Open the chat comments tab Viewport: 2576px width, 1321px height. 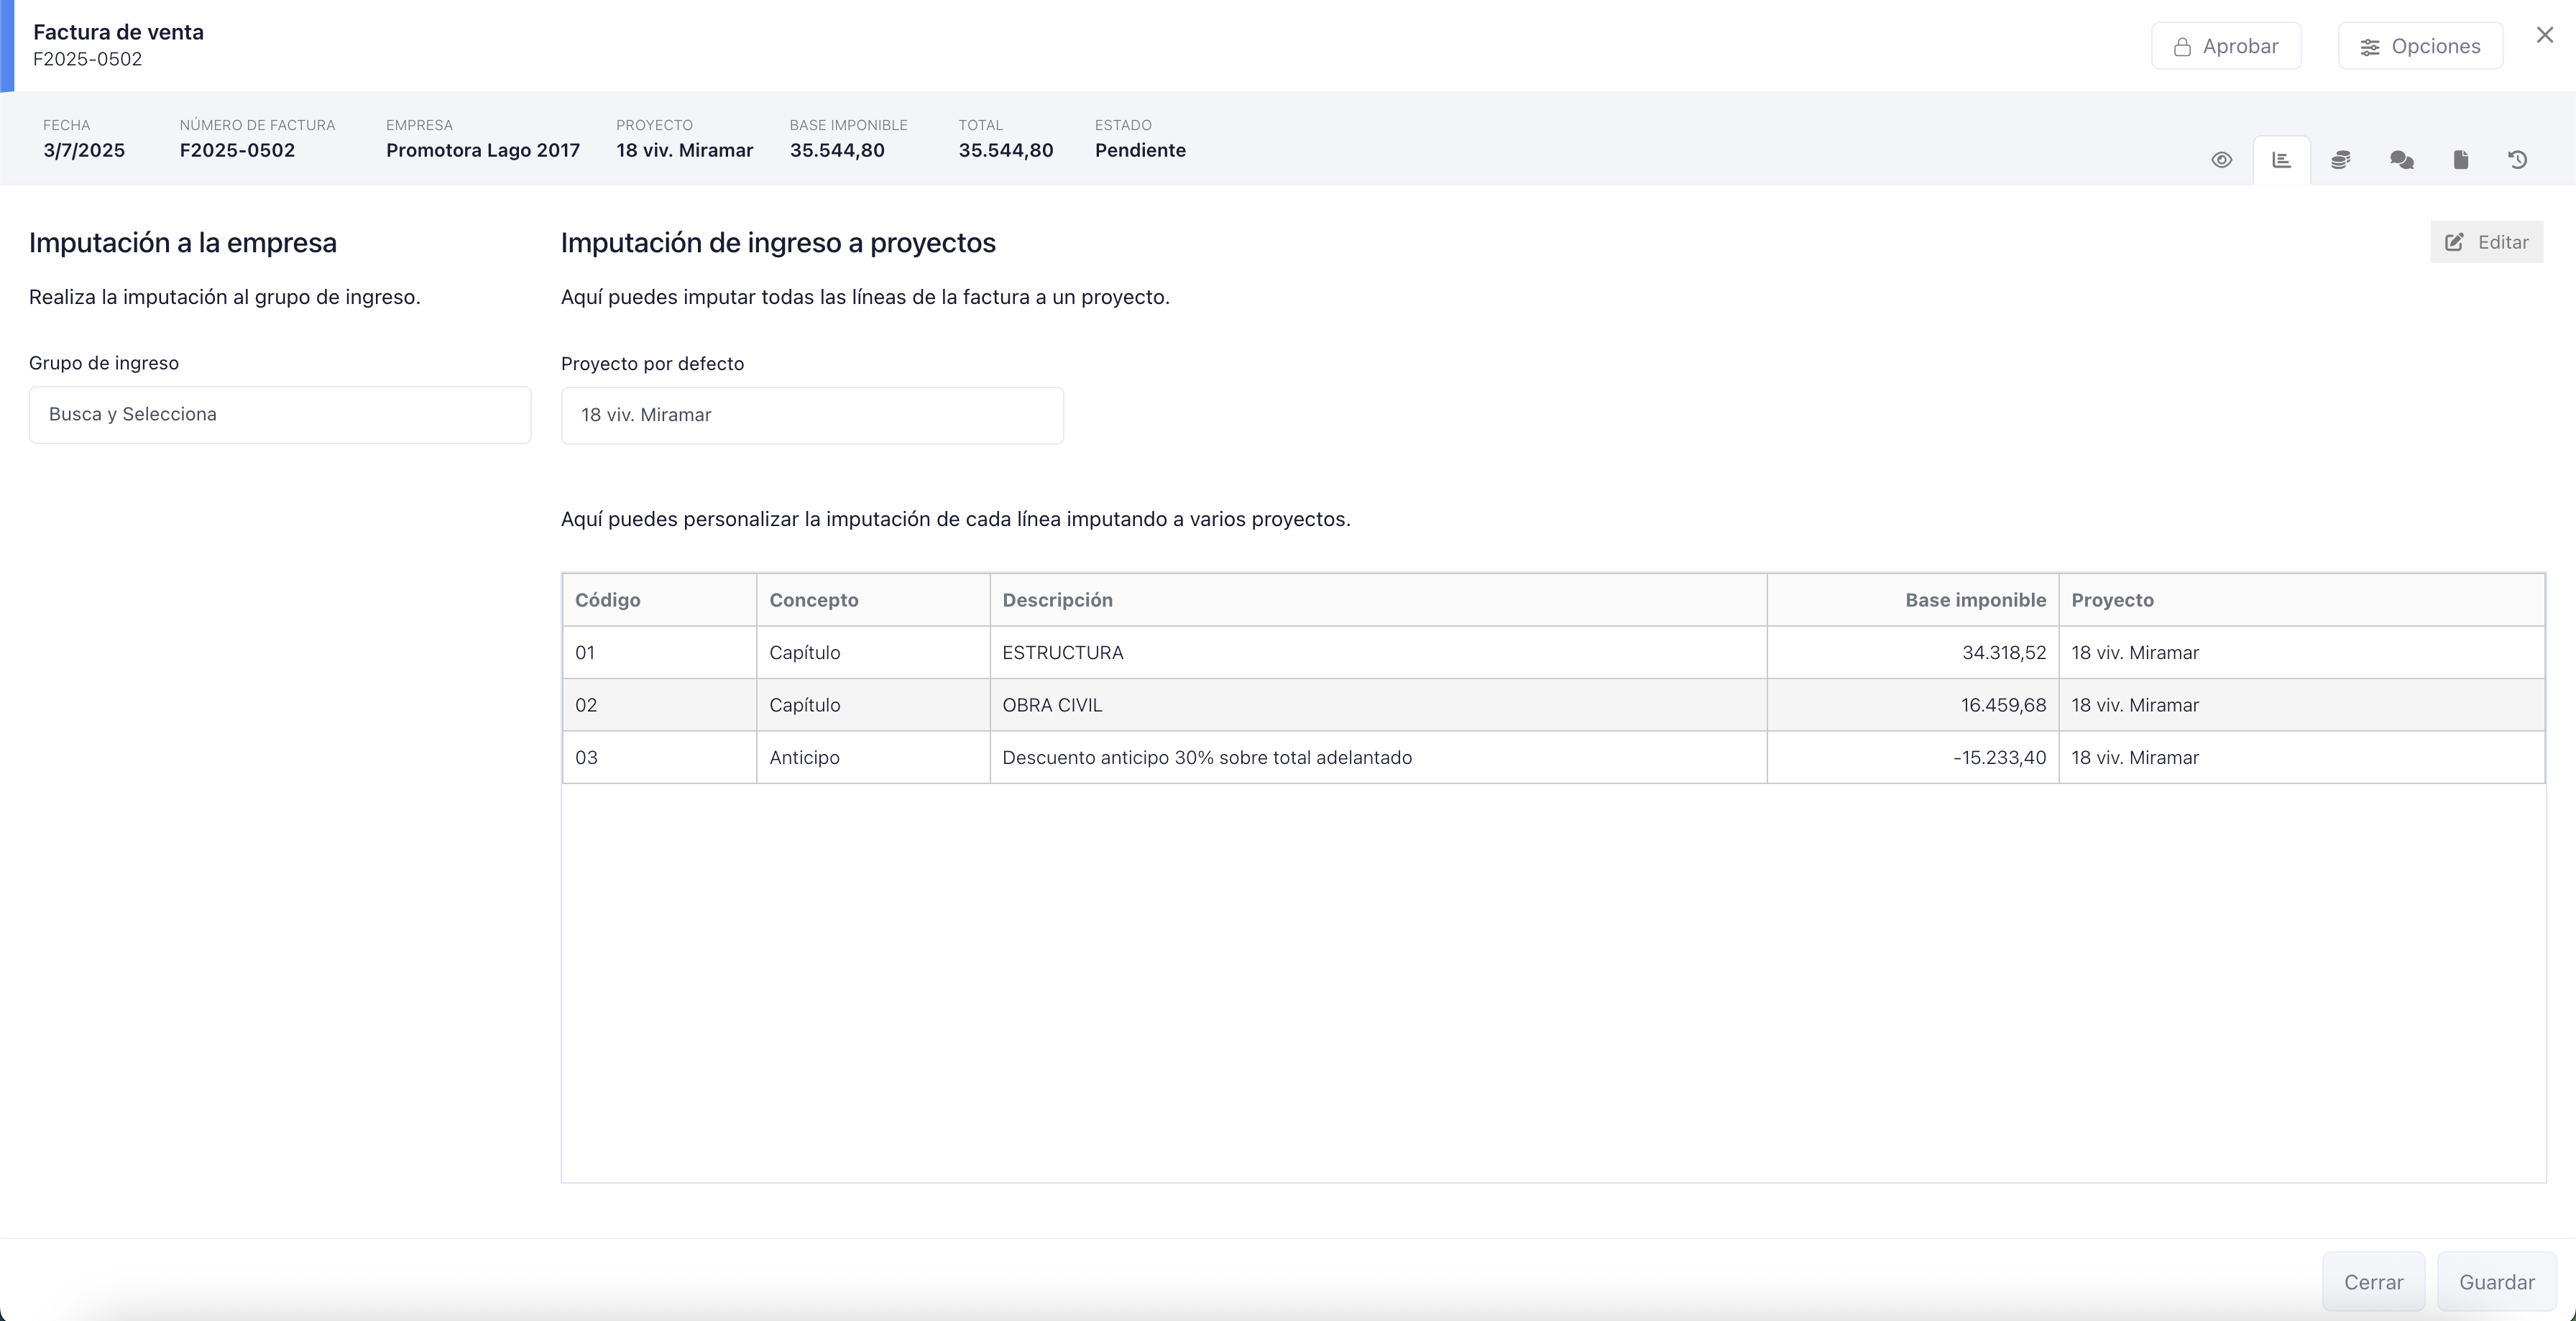(x=2401, y=160)
